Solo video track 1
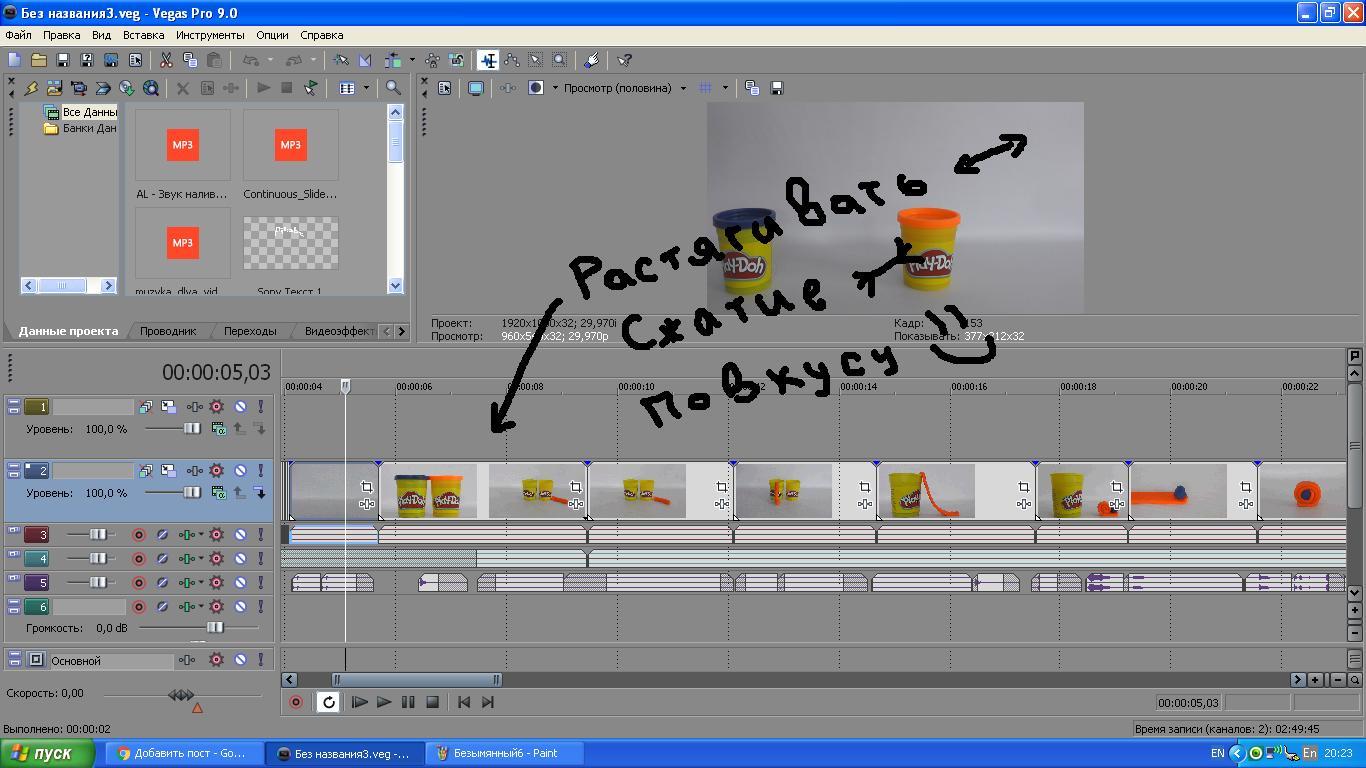Viewport: 1366px width, 768px height. [x=261, y=407]
